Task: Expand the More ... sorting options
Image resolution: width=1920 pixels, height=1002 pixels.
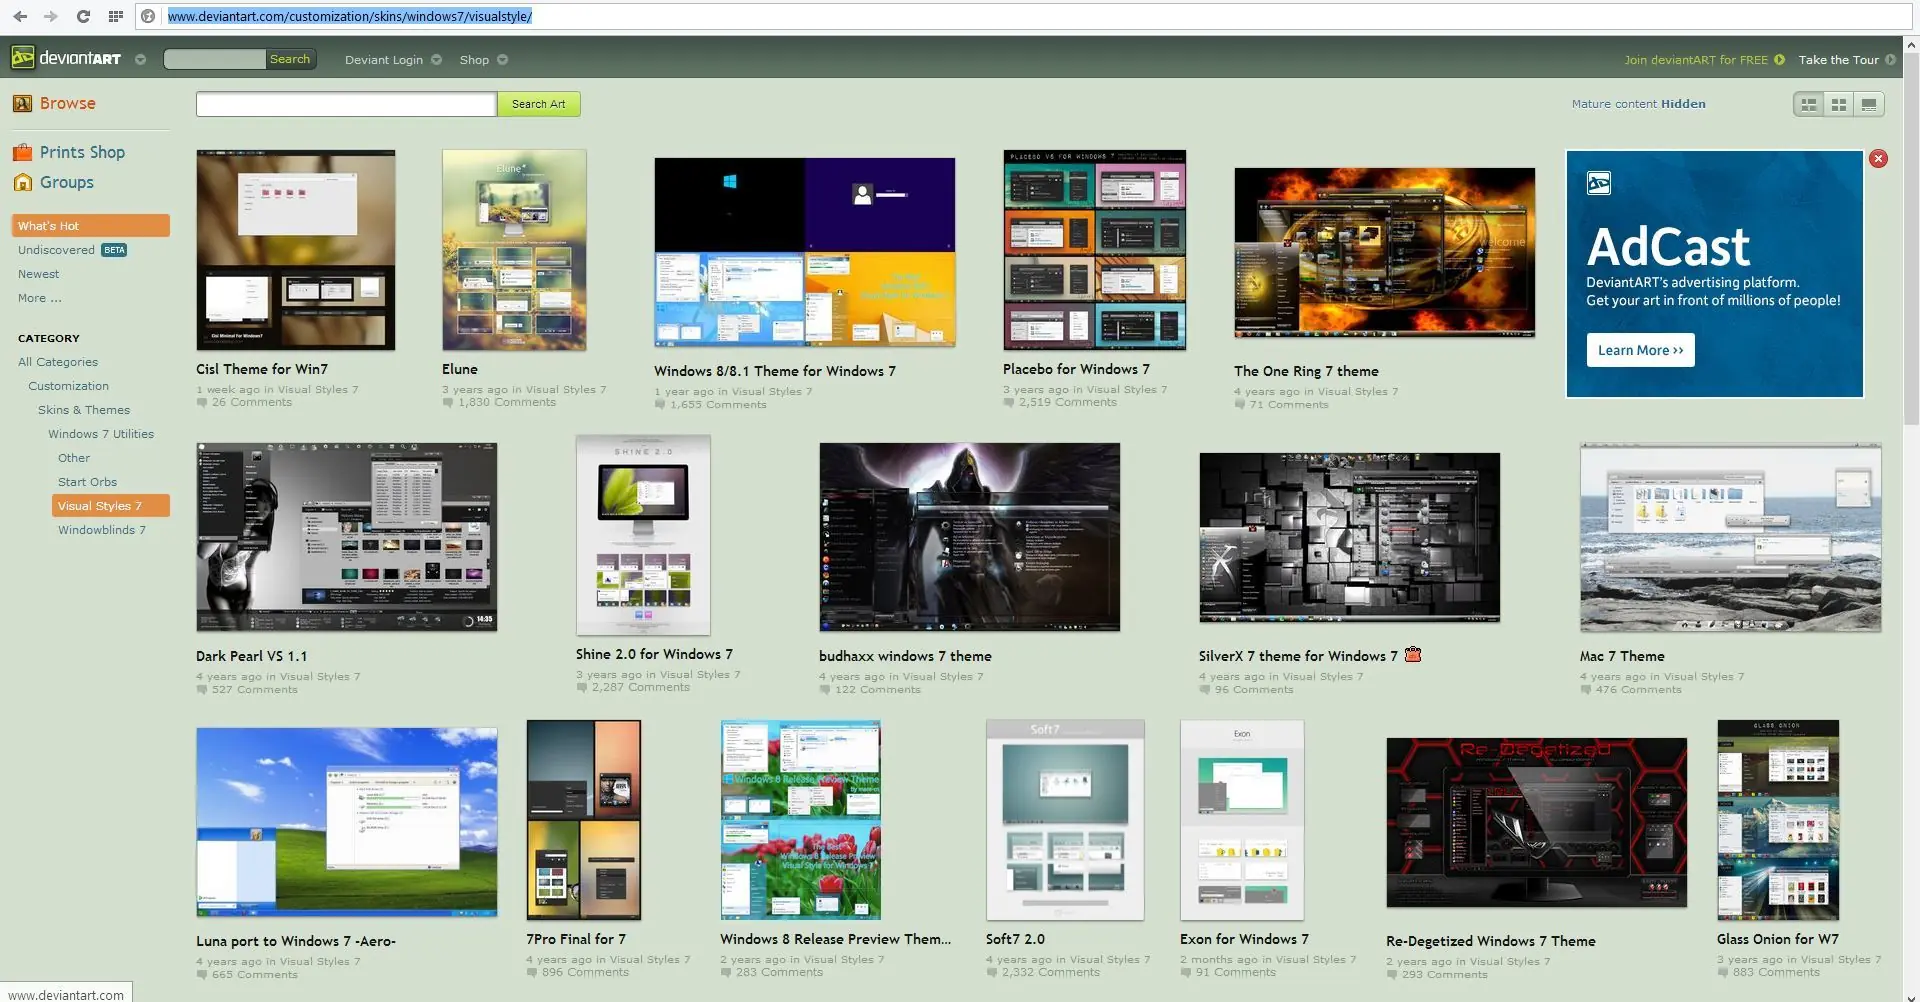Action: point(39,298)
